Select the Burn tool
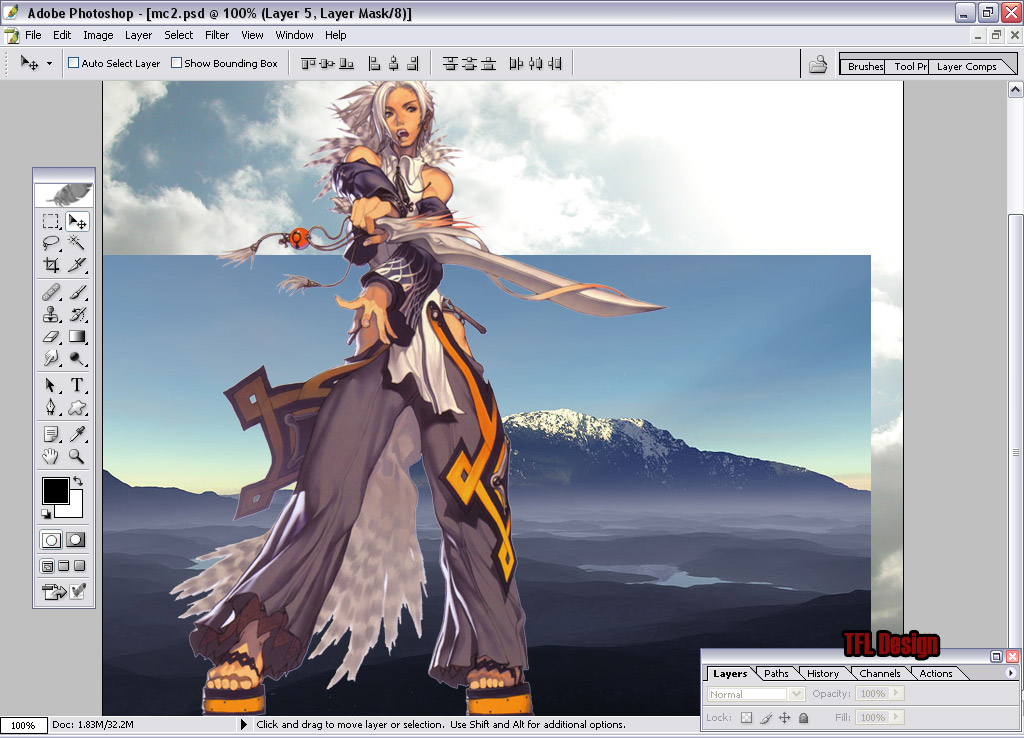The image size is (1024, 738). (x=77, y=358)
